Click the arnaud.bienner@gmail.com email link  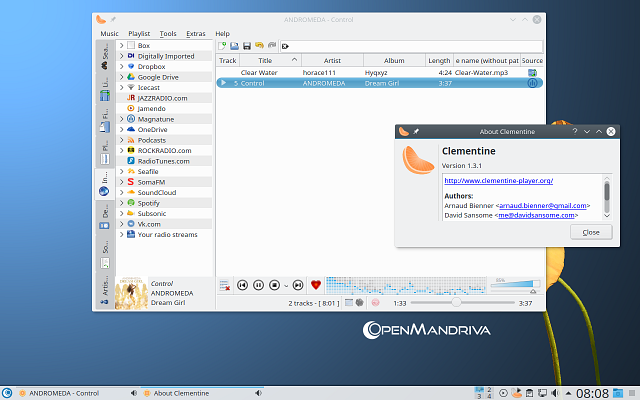coord(542,206)
